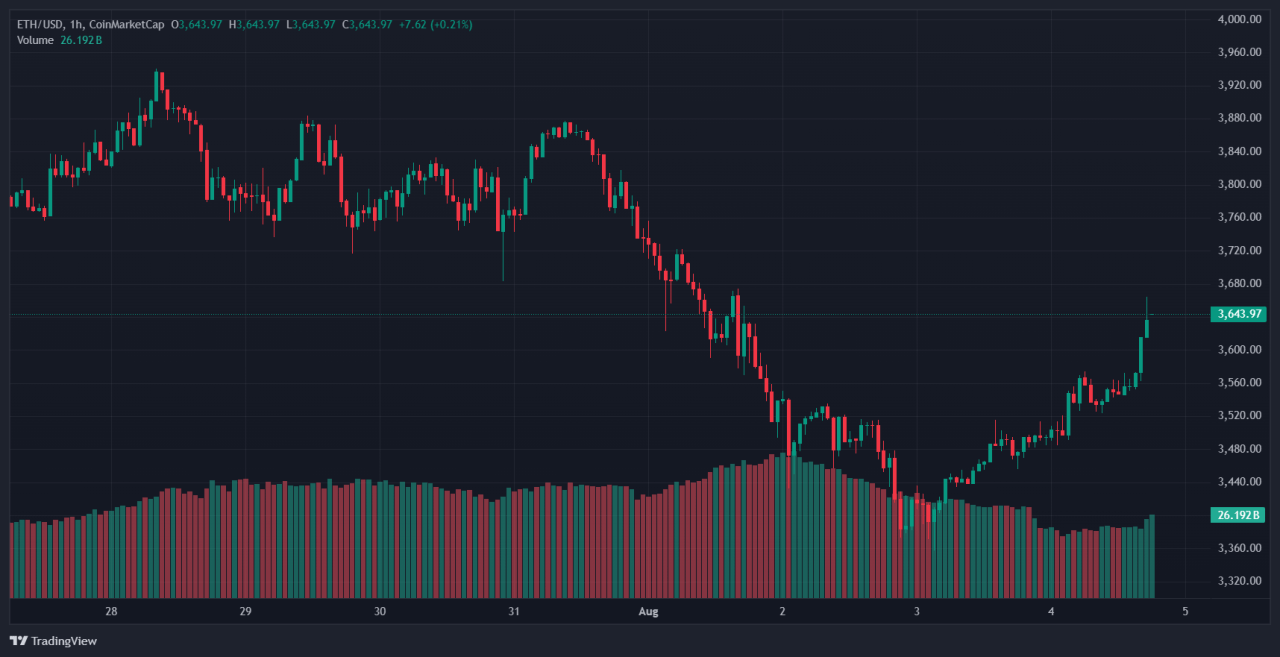Click the 4,000.00 price axis label
The width and height of the screenshot is (1280, 657).
click(1238, 19)
